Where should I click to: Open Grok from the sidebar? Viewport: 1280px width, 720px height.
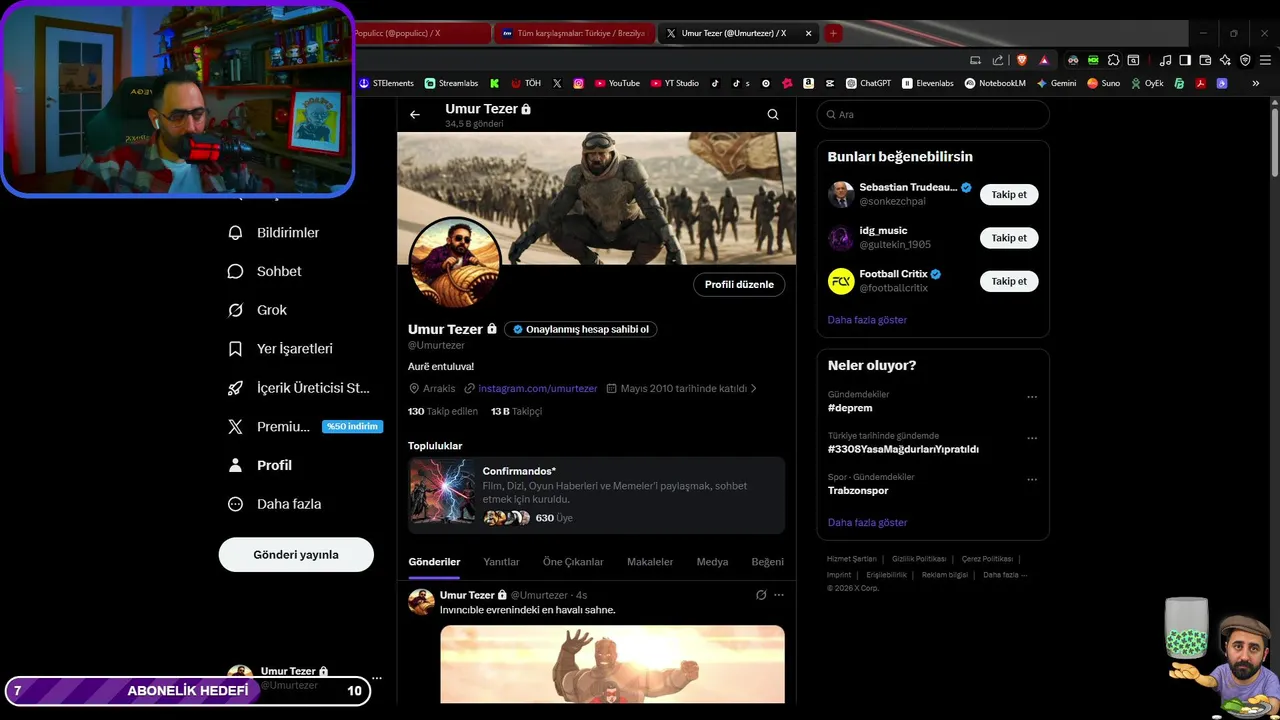[258, 310]
